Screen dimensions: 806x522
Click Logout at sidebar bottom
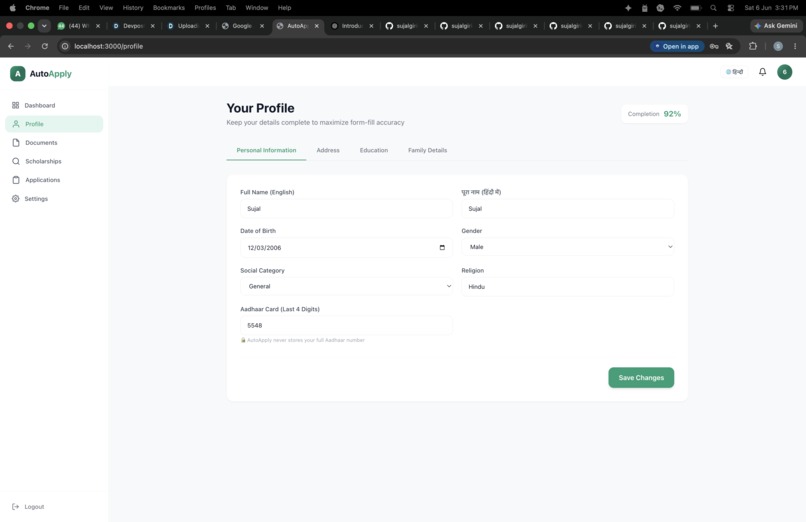click(x=28, y=507)
